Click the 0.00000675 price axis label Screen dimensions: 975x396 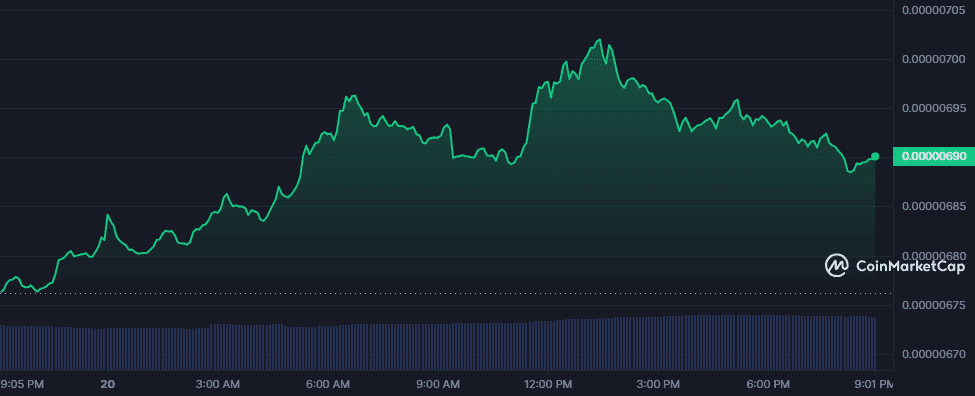click(x=933, y=305)
